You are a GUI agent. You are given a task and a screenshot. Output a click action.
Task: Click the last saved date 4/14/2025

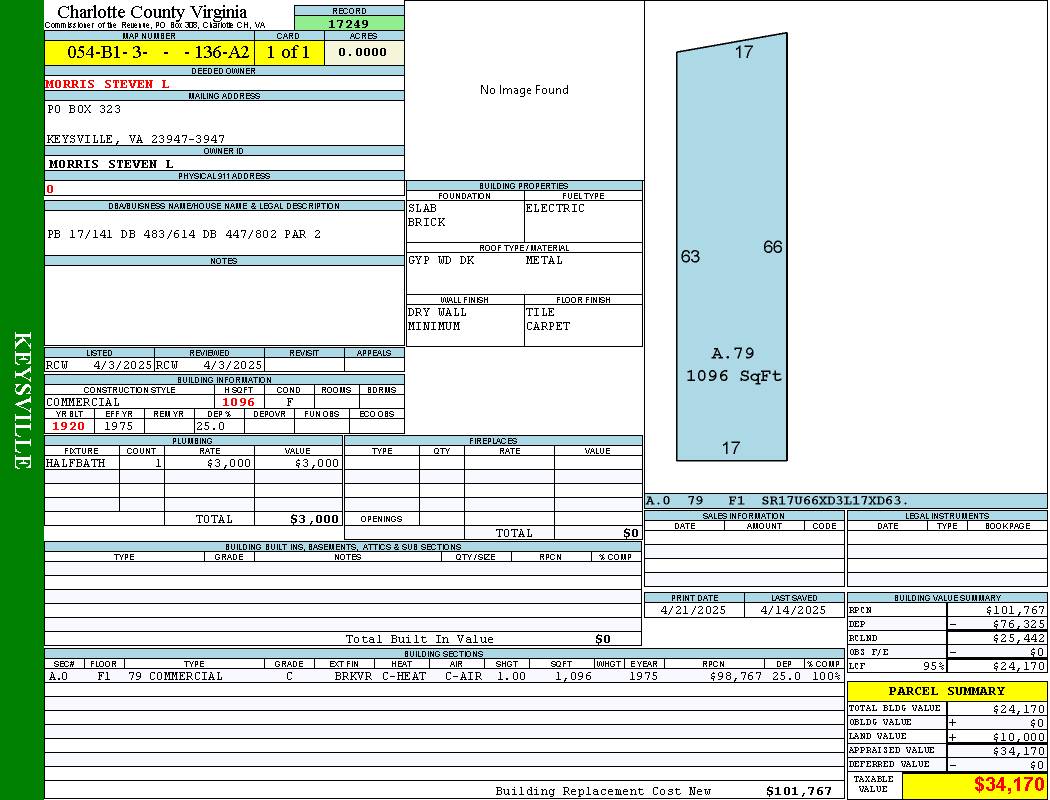pyautogui.click(x=793, y=610)
